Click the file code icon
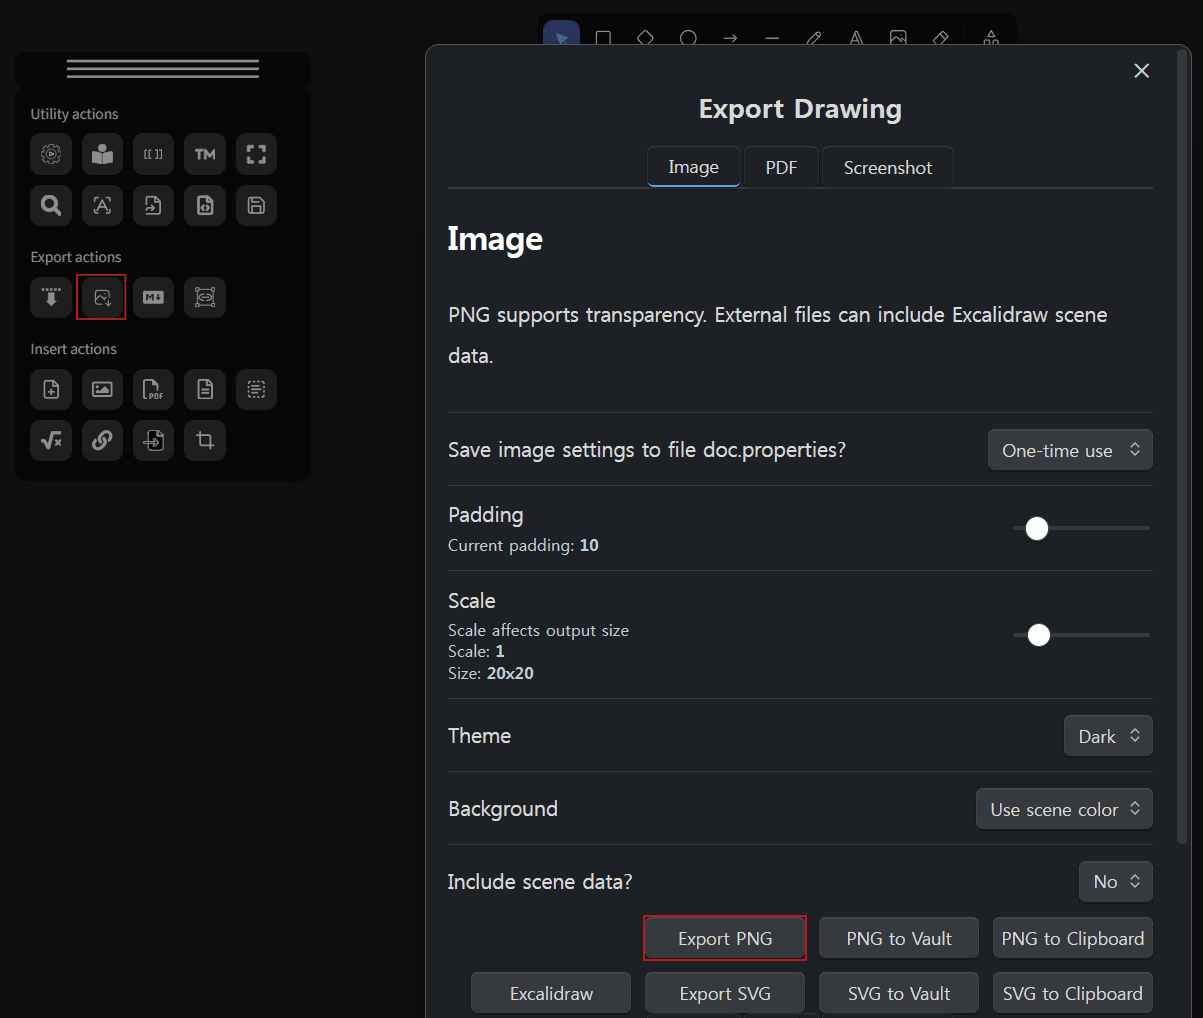The height and width of the screenshot is (1018, 1203). 205,205
